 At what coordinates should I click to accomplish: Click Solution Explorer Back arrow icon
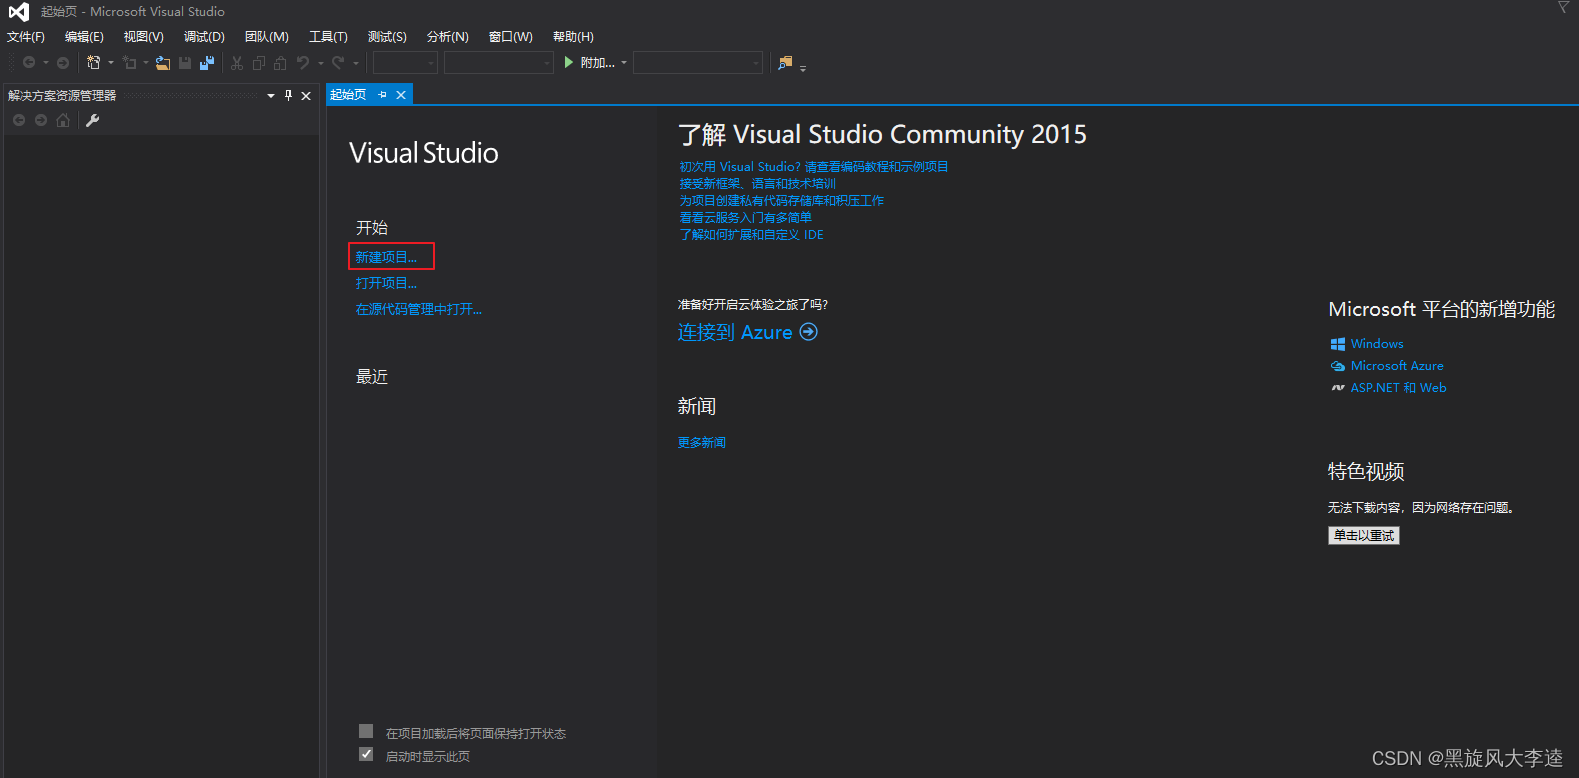pyautogui.click(x=19, y=120)
